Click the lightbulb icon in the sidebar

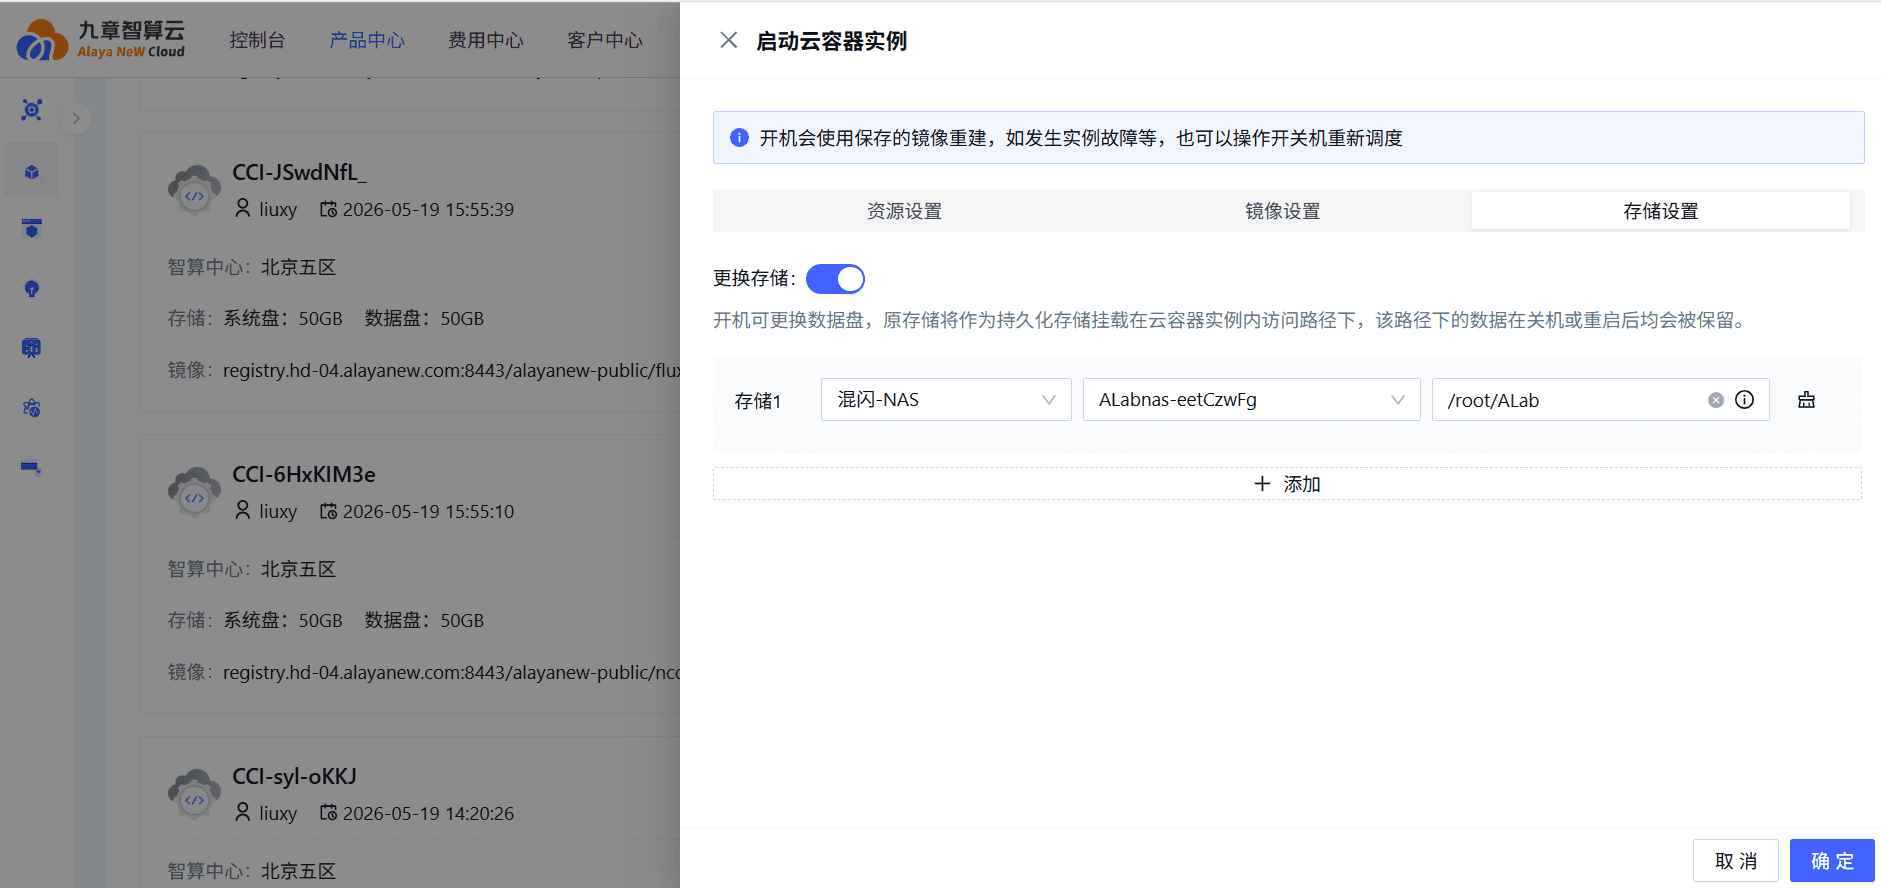(x=32, y=289)
